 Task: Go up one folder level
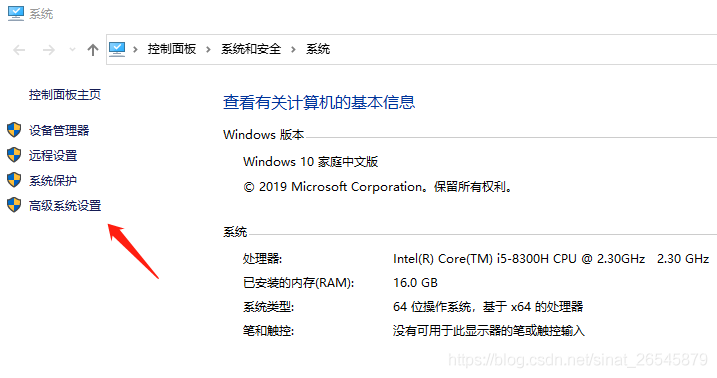93,49
